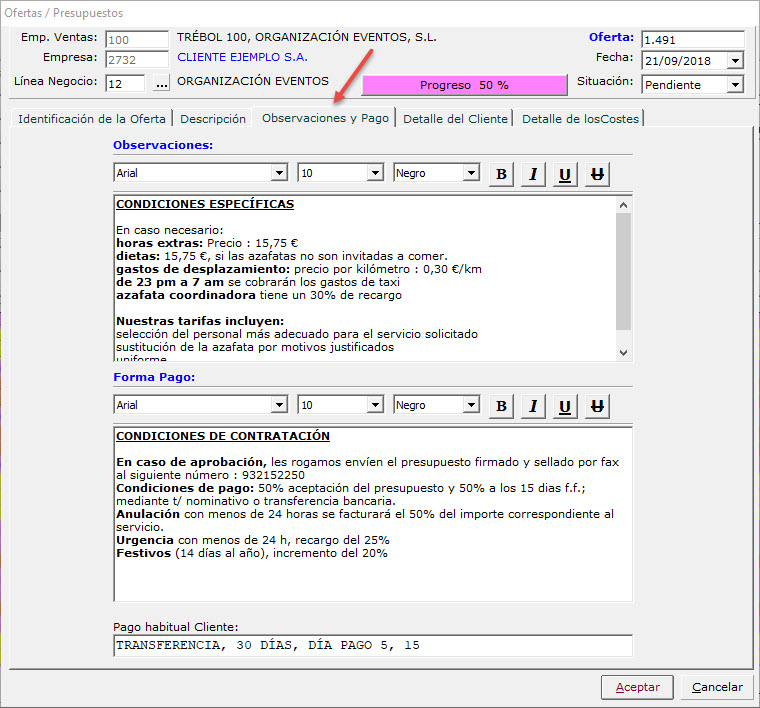This screenshot has height=708, width=760.
Task: Click the Pago habitual Cliente text field
Action: point(373,645)
